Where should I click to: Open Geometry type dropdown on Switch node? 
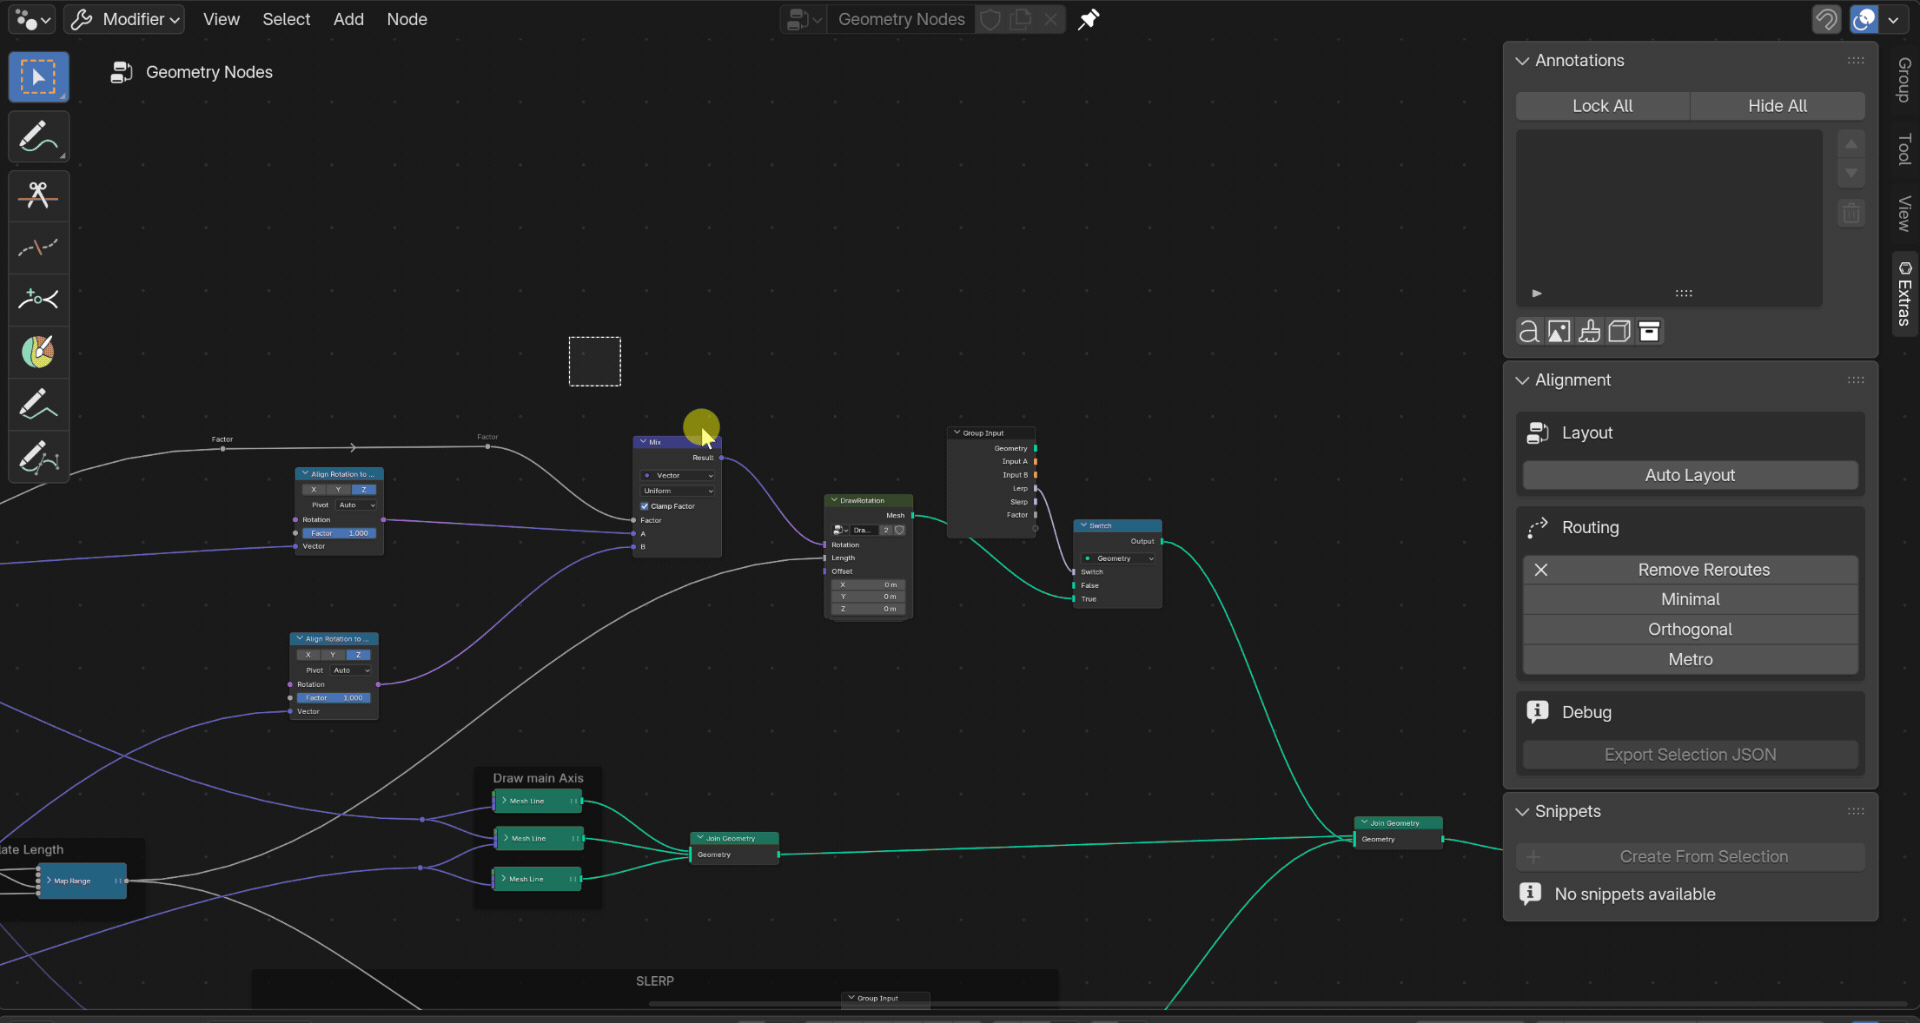(1118, 559)
